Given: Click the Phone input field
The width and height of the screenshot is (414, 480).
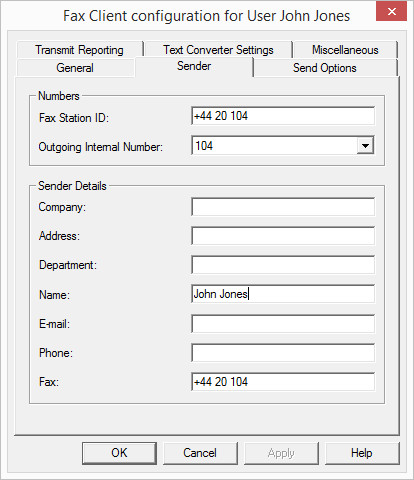Looking at the screenshot, I should 283,353.
